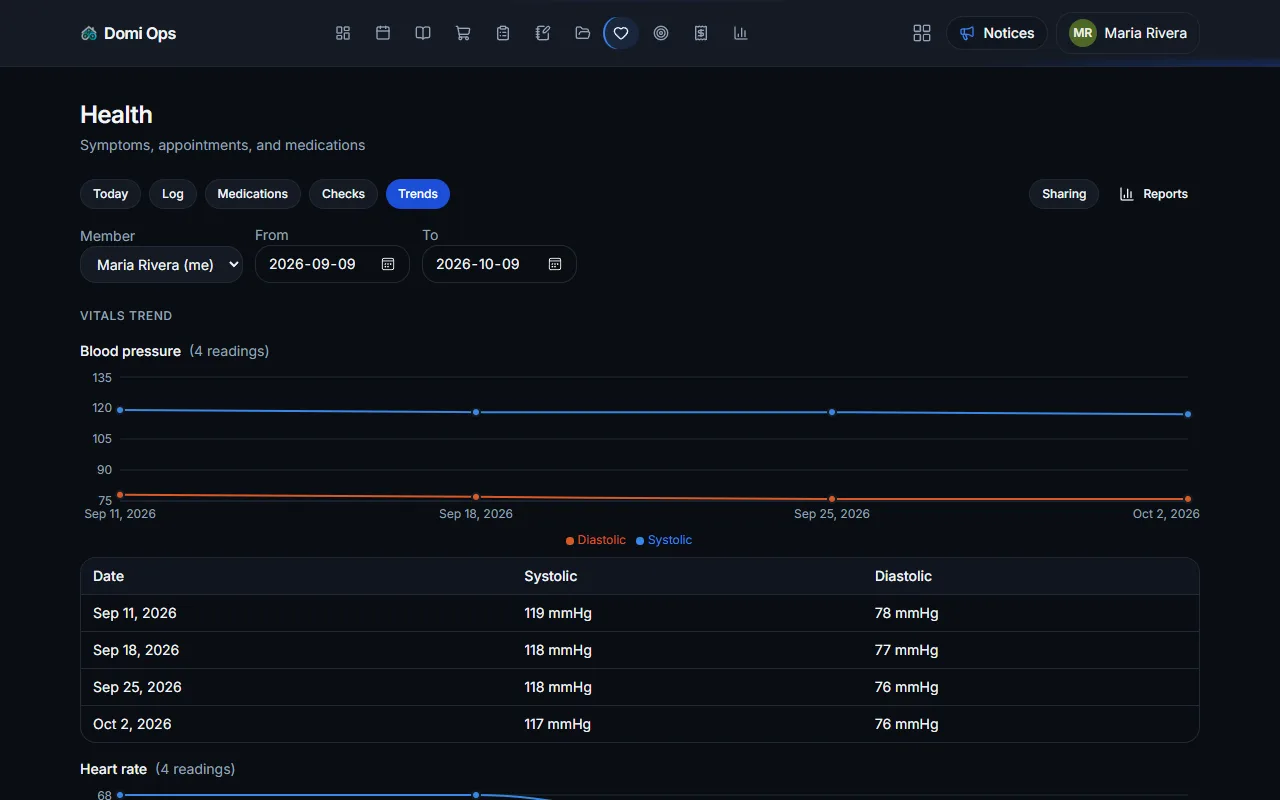Open the Maria Rivera profile menu

[x=1128, y=33]
